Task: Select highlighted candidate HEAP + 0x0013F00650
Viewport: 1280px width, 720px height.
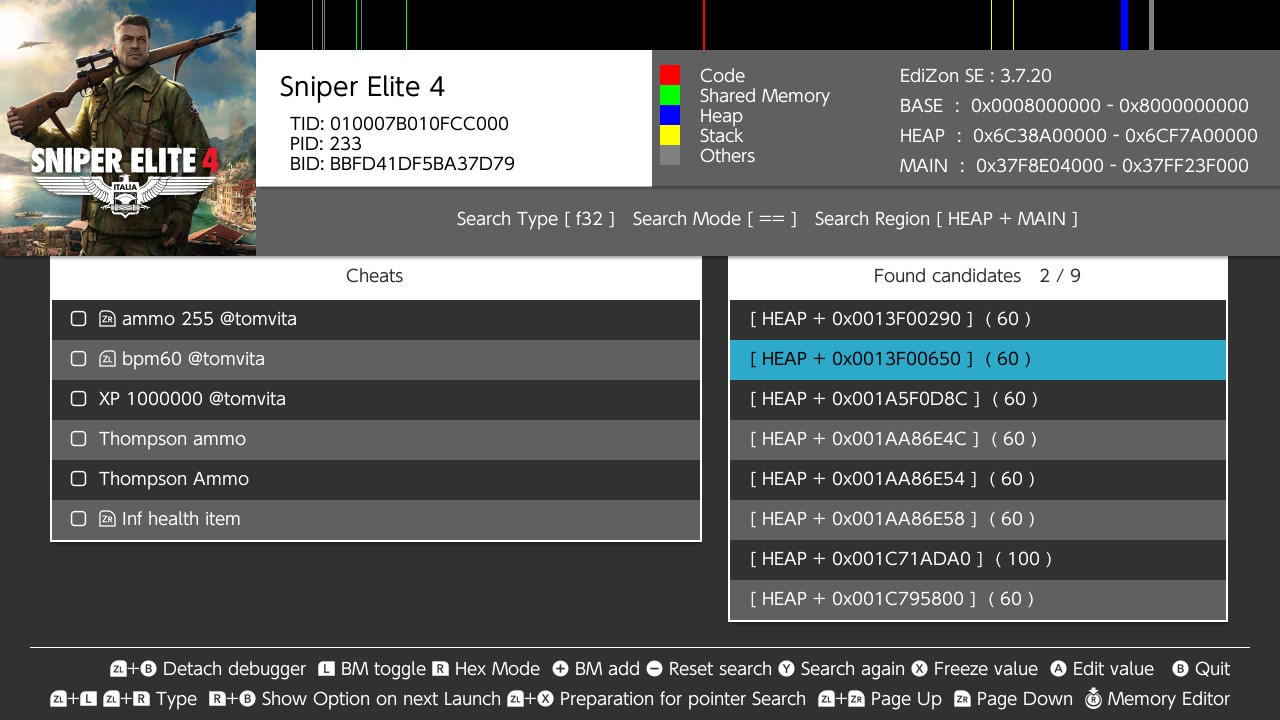Action: 978,359
